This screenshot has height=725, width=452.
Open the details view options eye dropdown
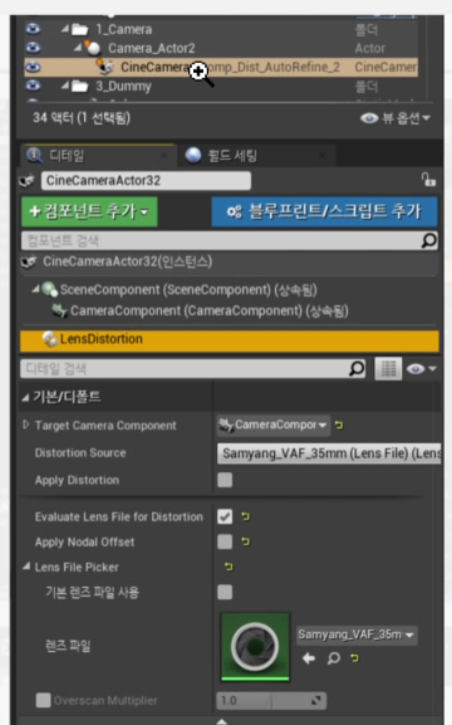coord(421,369)
